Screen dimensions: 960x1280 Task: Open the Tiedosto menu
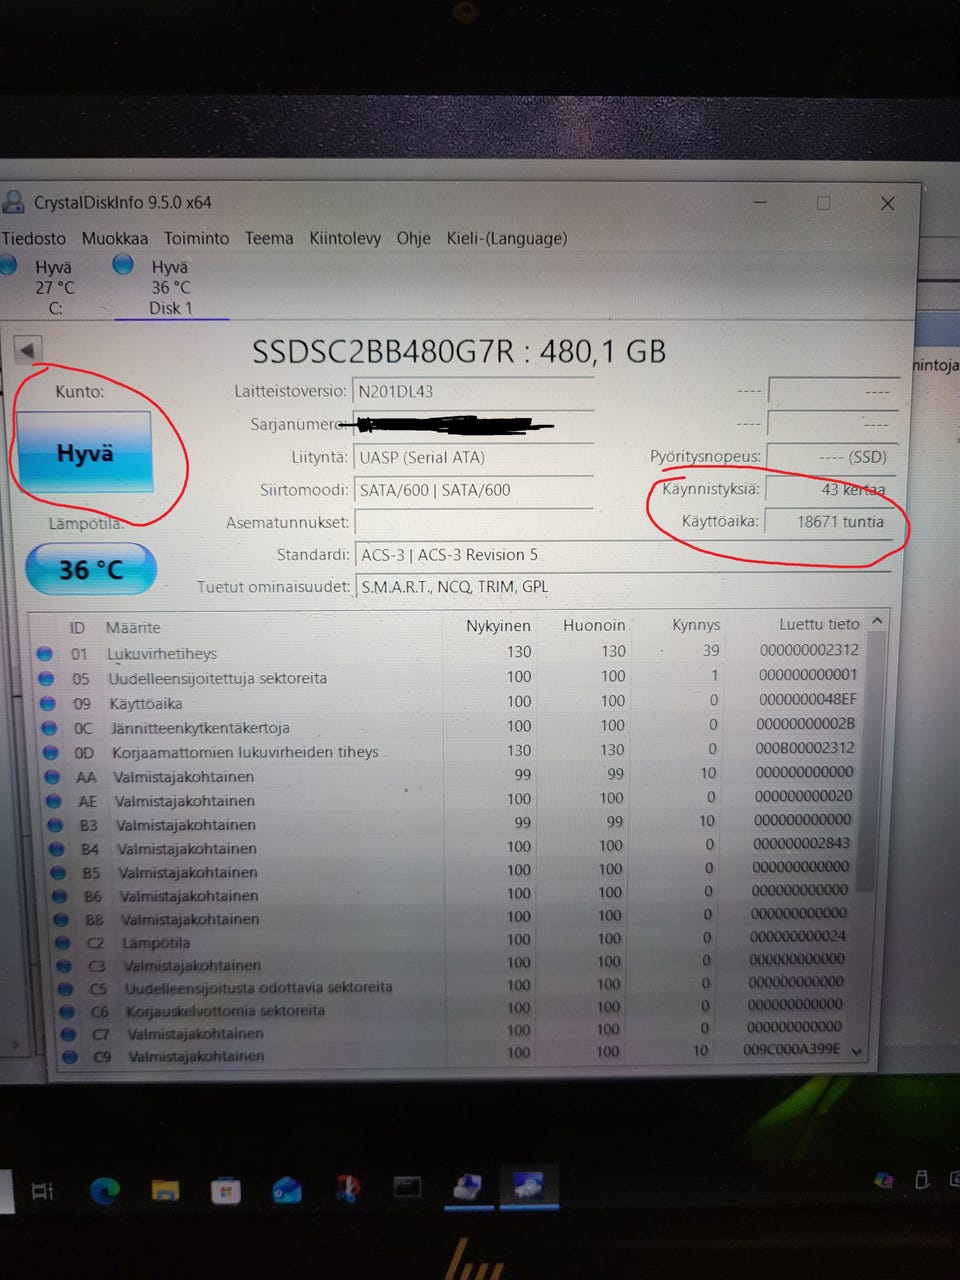tap(34, 238)
